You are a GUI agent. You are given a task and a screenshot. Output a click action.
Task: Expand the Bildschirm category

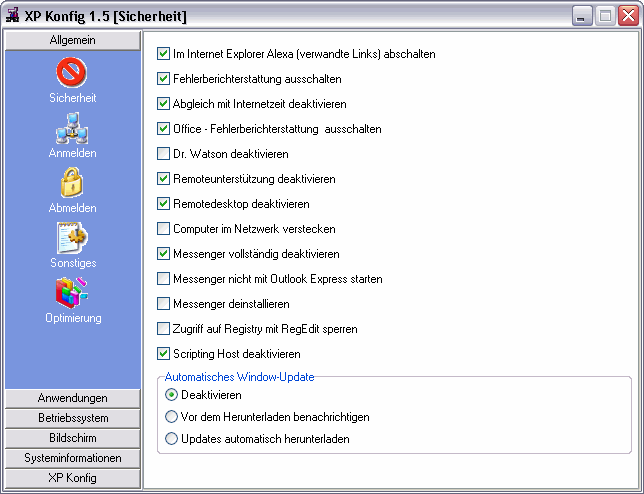tap(72, 438)
